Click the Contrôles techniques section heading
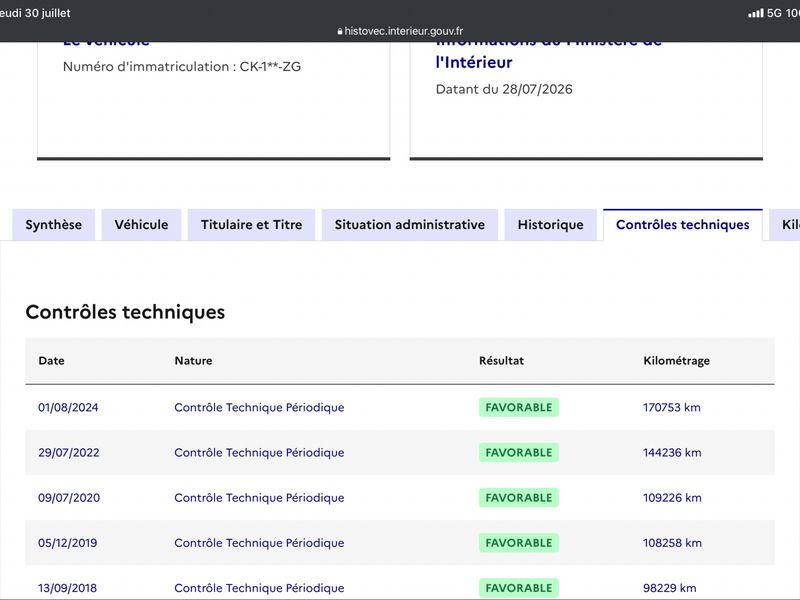 coord(126,312)
